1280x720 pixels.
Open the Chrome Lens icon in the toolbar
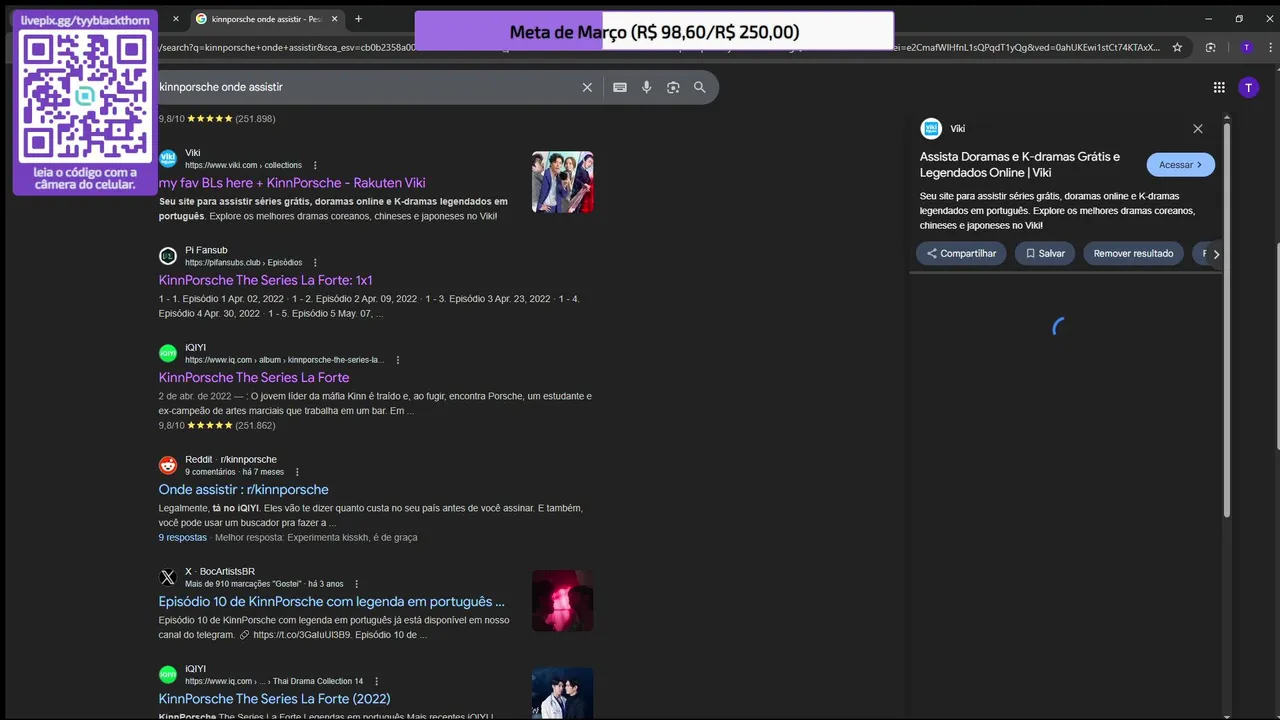click(1211, 47)
